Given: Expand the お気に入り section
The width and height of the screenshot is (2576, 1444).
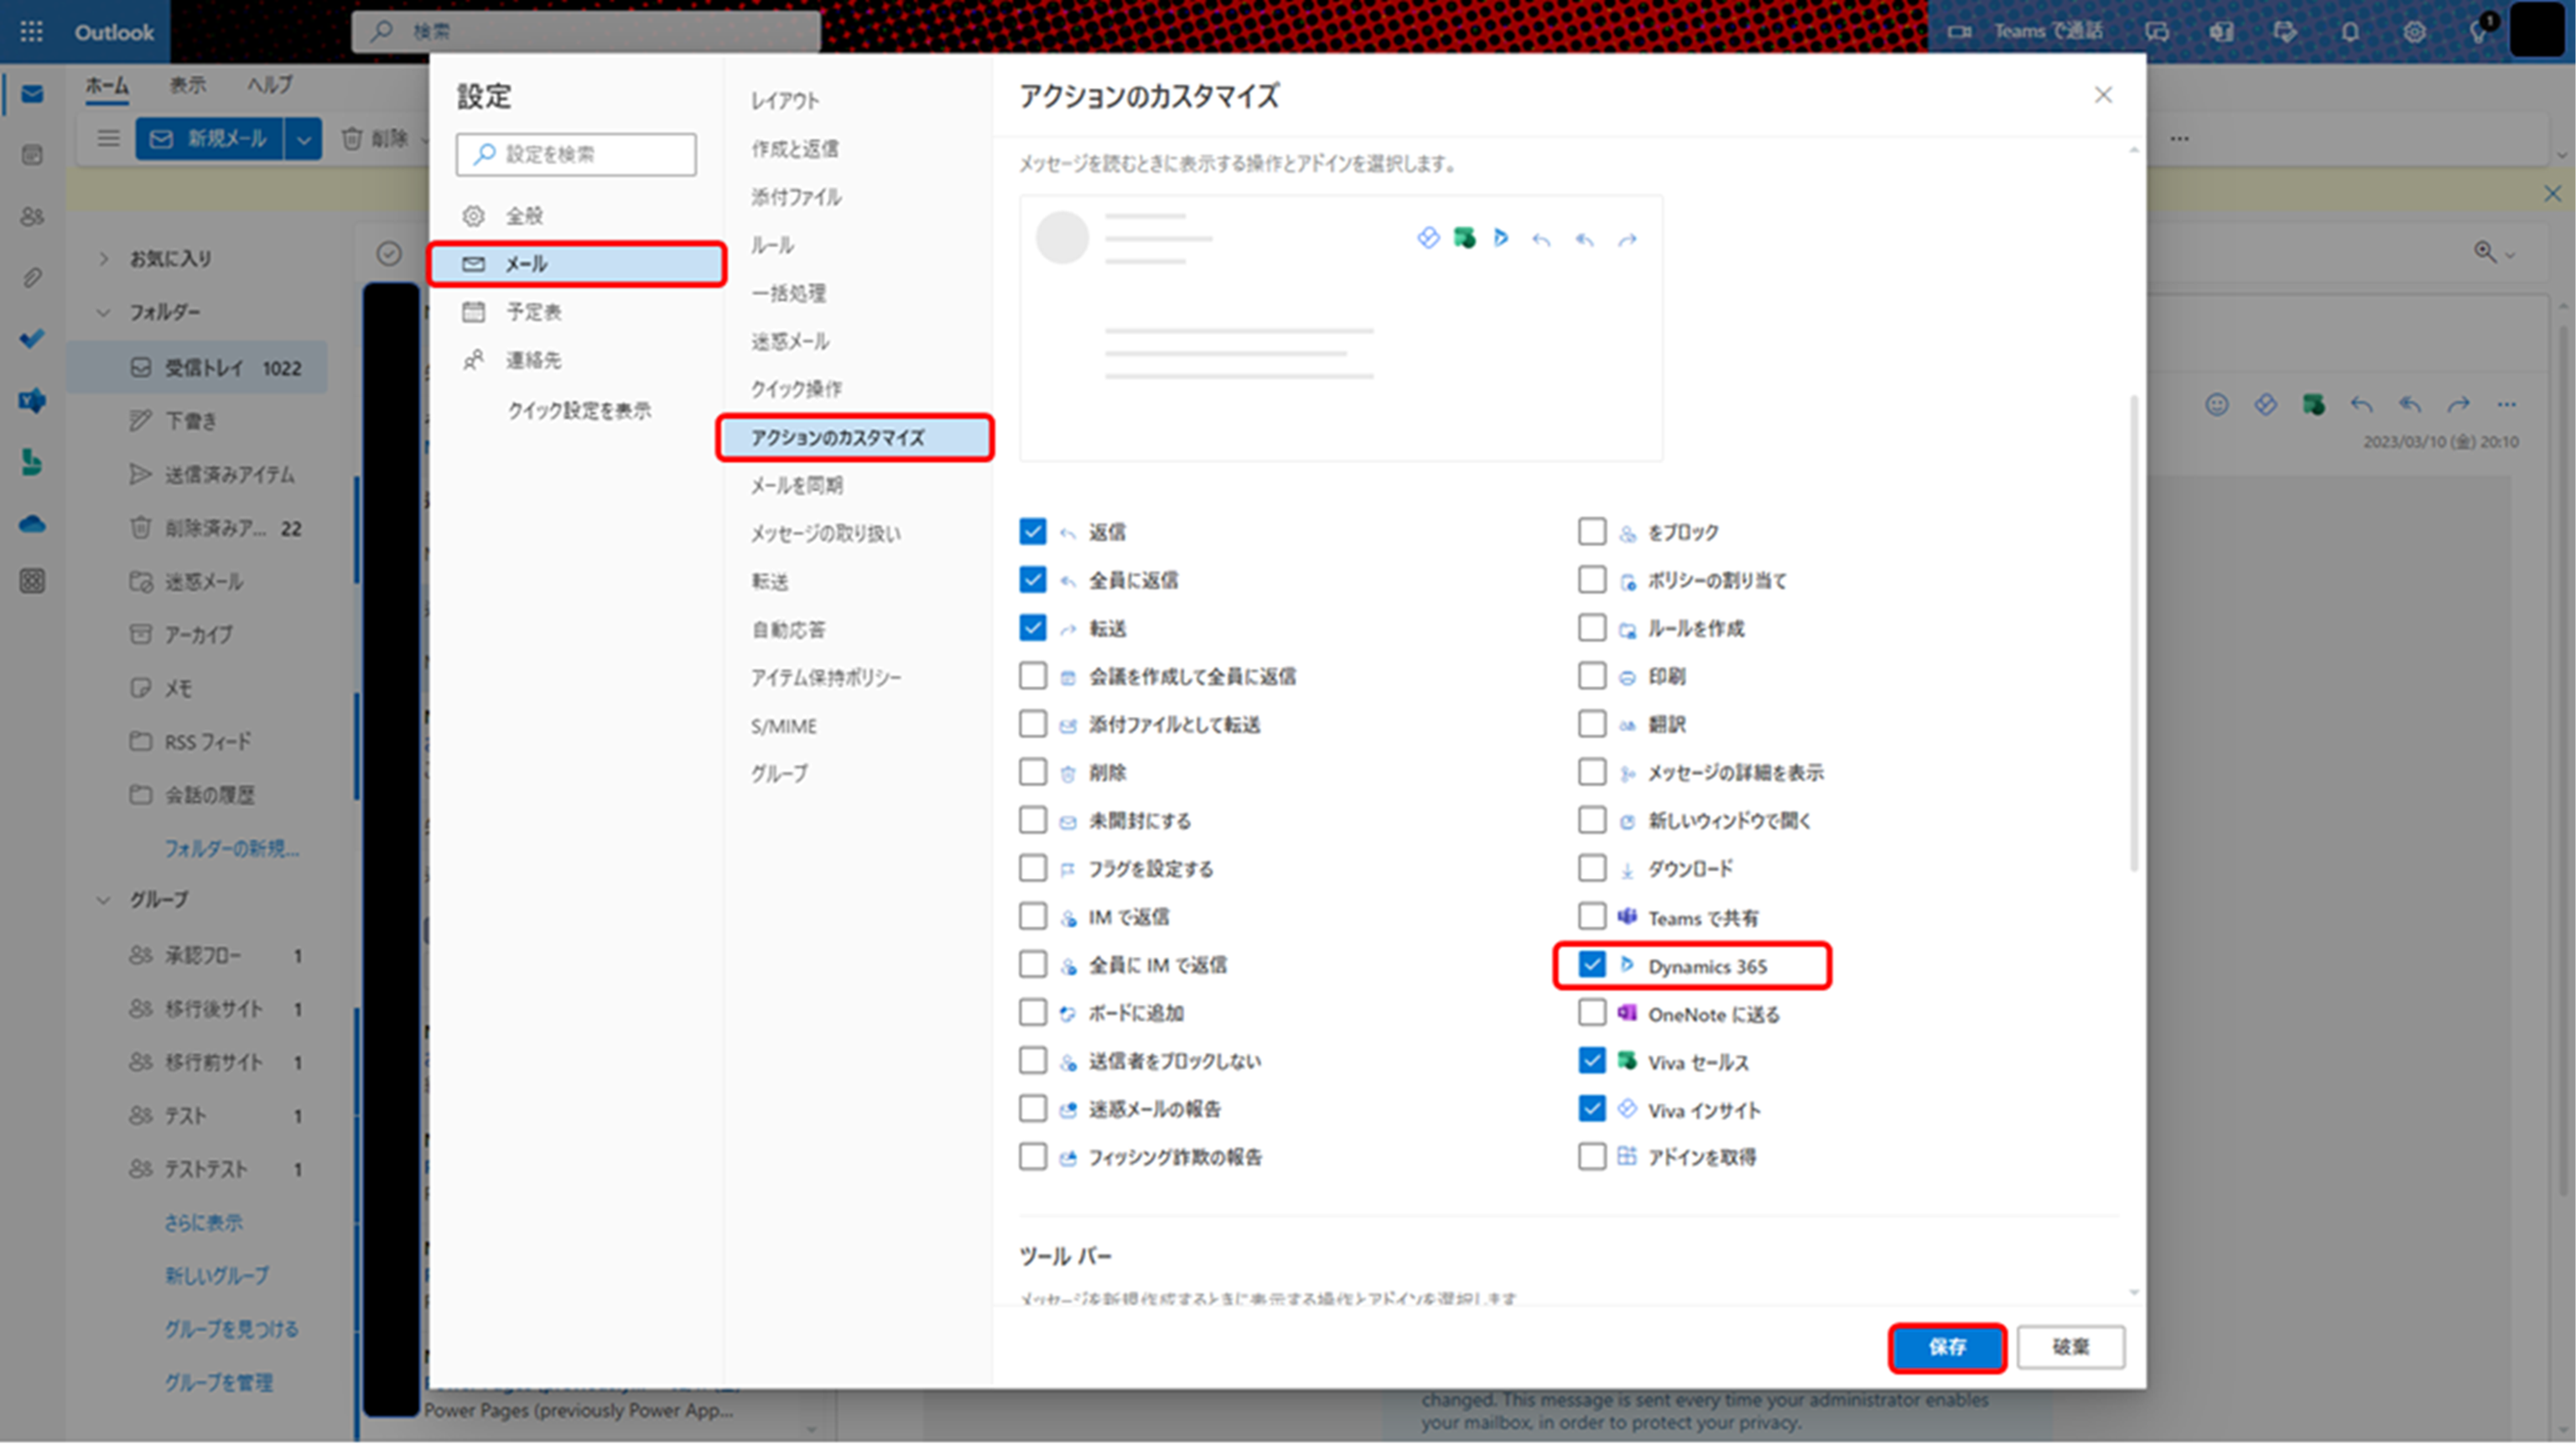Looking at the screenshot, I should coord(103,258).
